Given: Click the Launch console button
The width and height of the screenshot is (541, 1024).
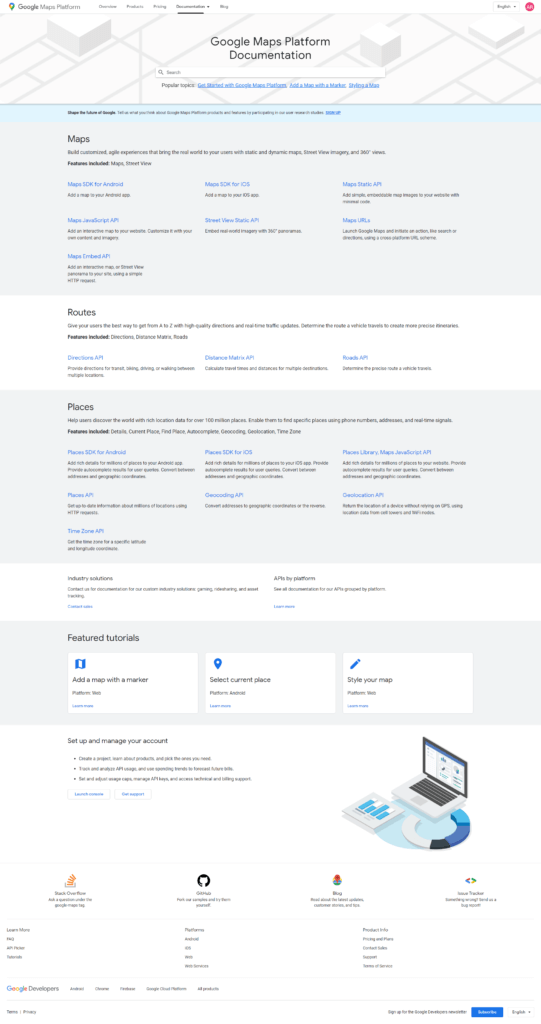Looking at the screenshot, I should [89, 794].
